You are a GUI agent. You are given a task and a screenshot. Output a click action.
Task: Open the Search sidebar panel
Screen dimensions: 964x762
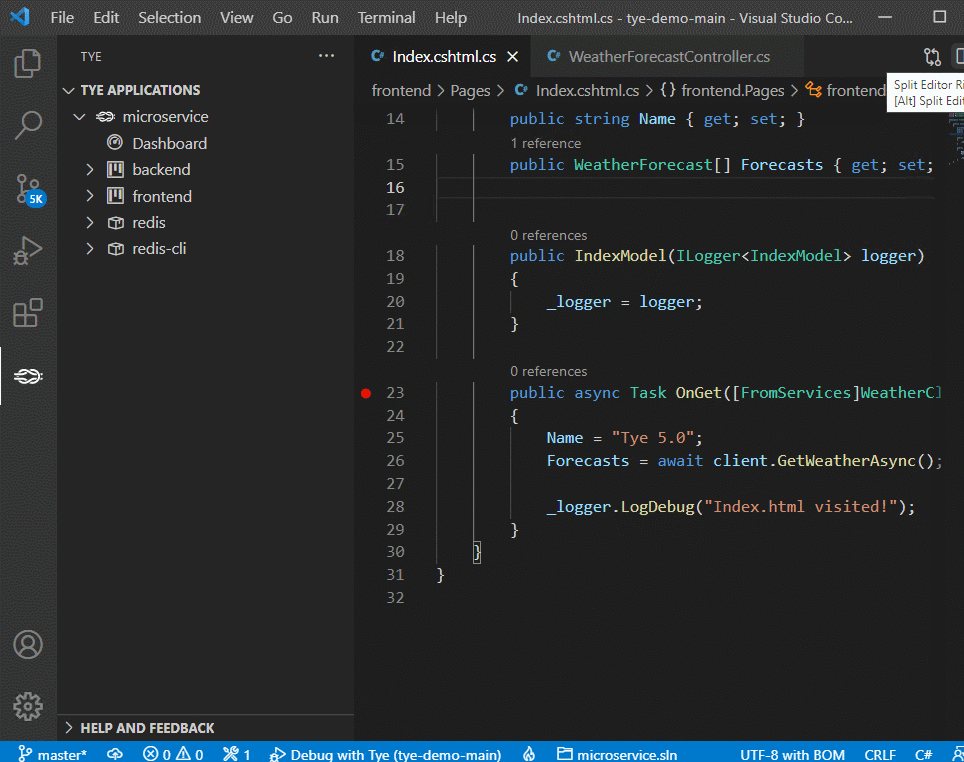point(27,126)
